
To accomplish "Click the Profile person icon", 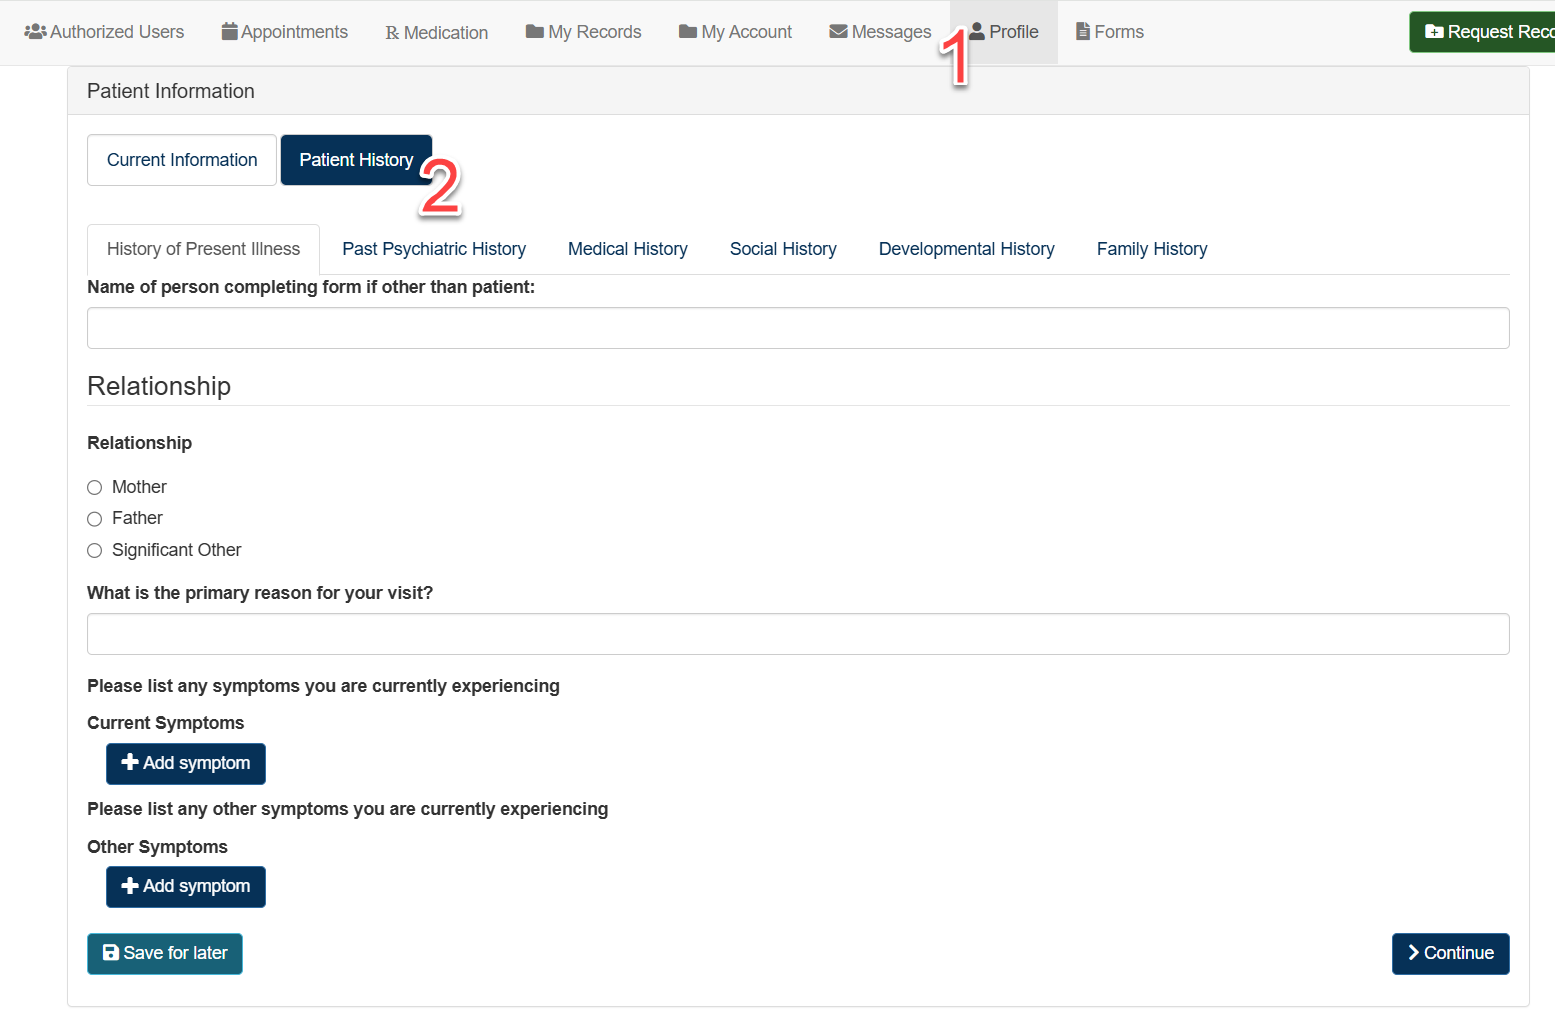I will pos(978,32).
